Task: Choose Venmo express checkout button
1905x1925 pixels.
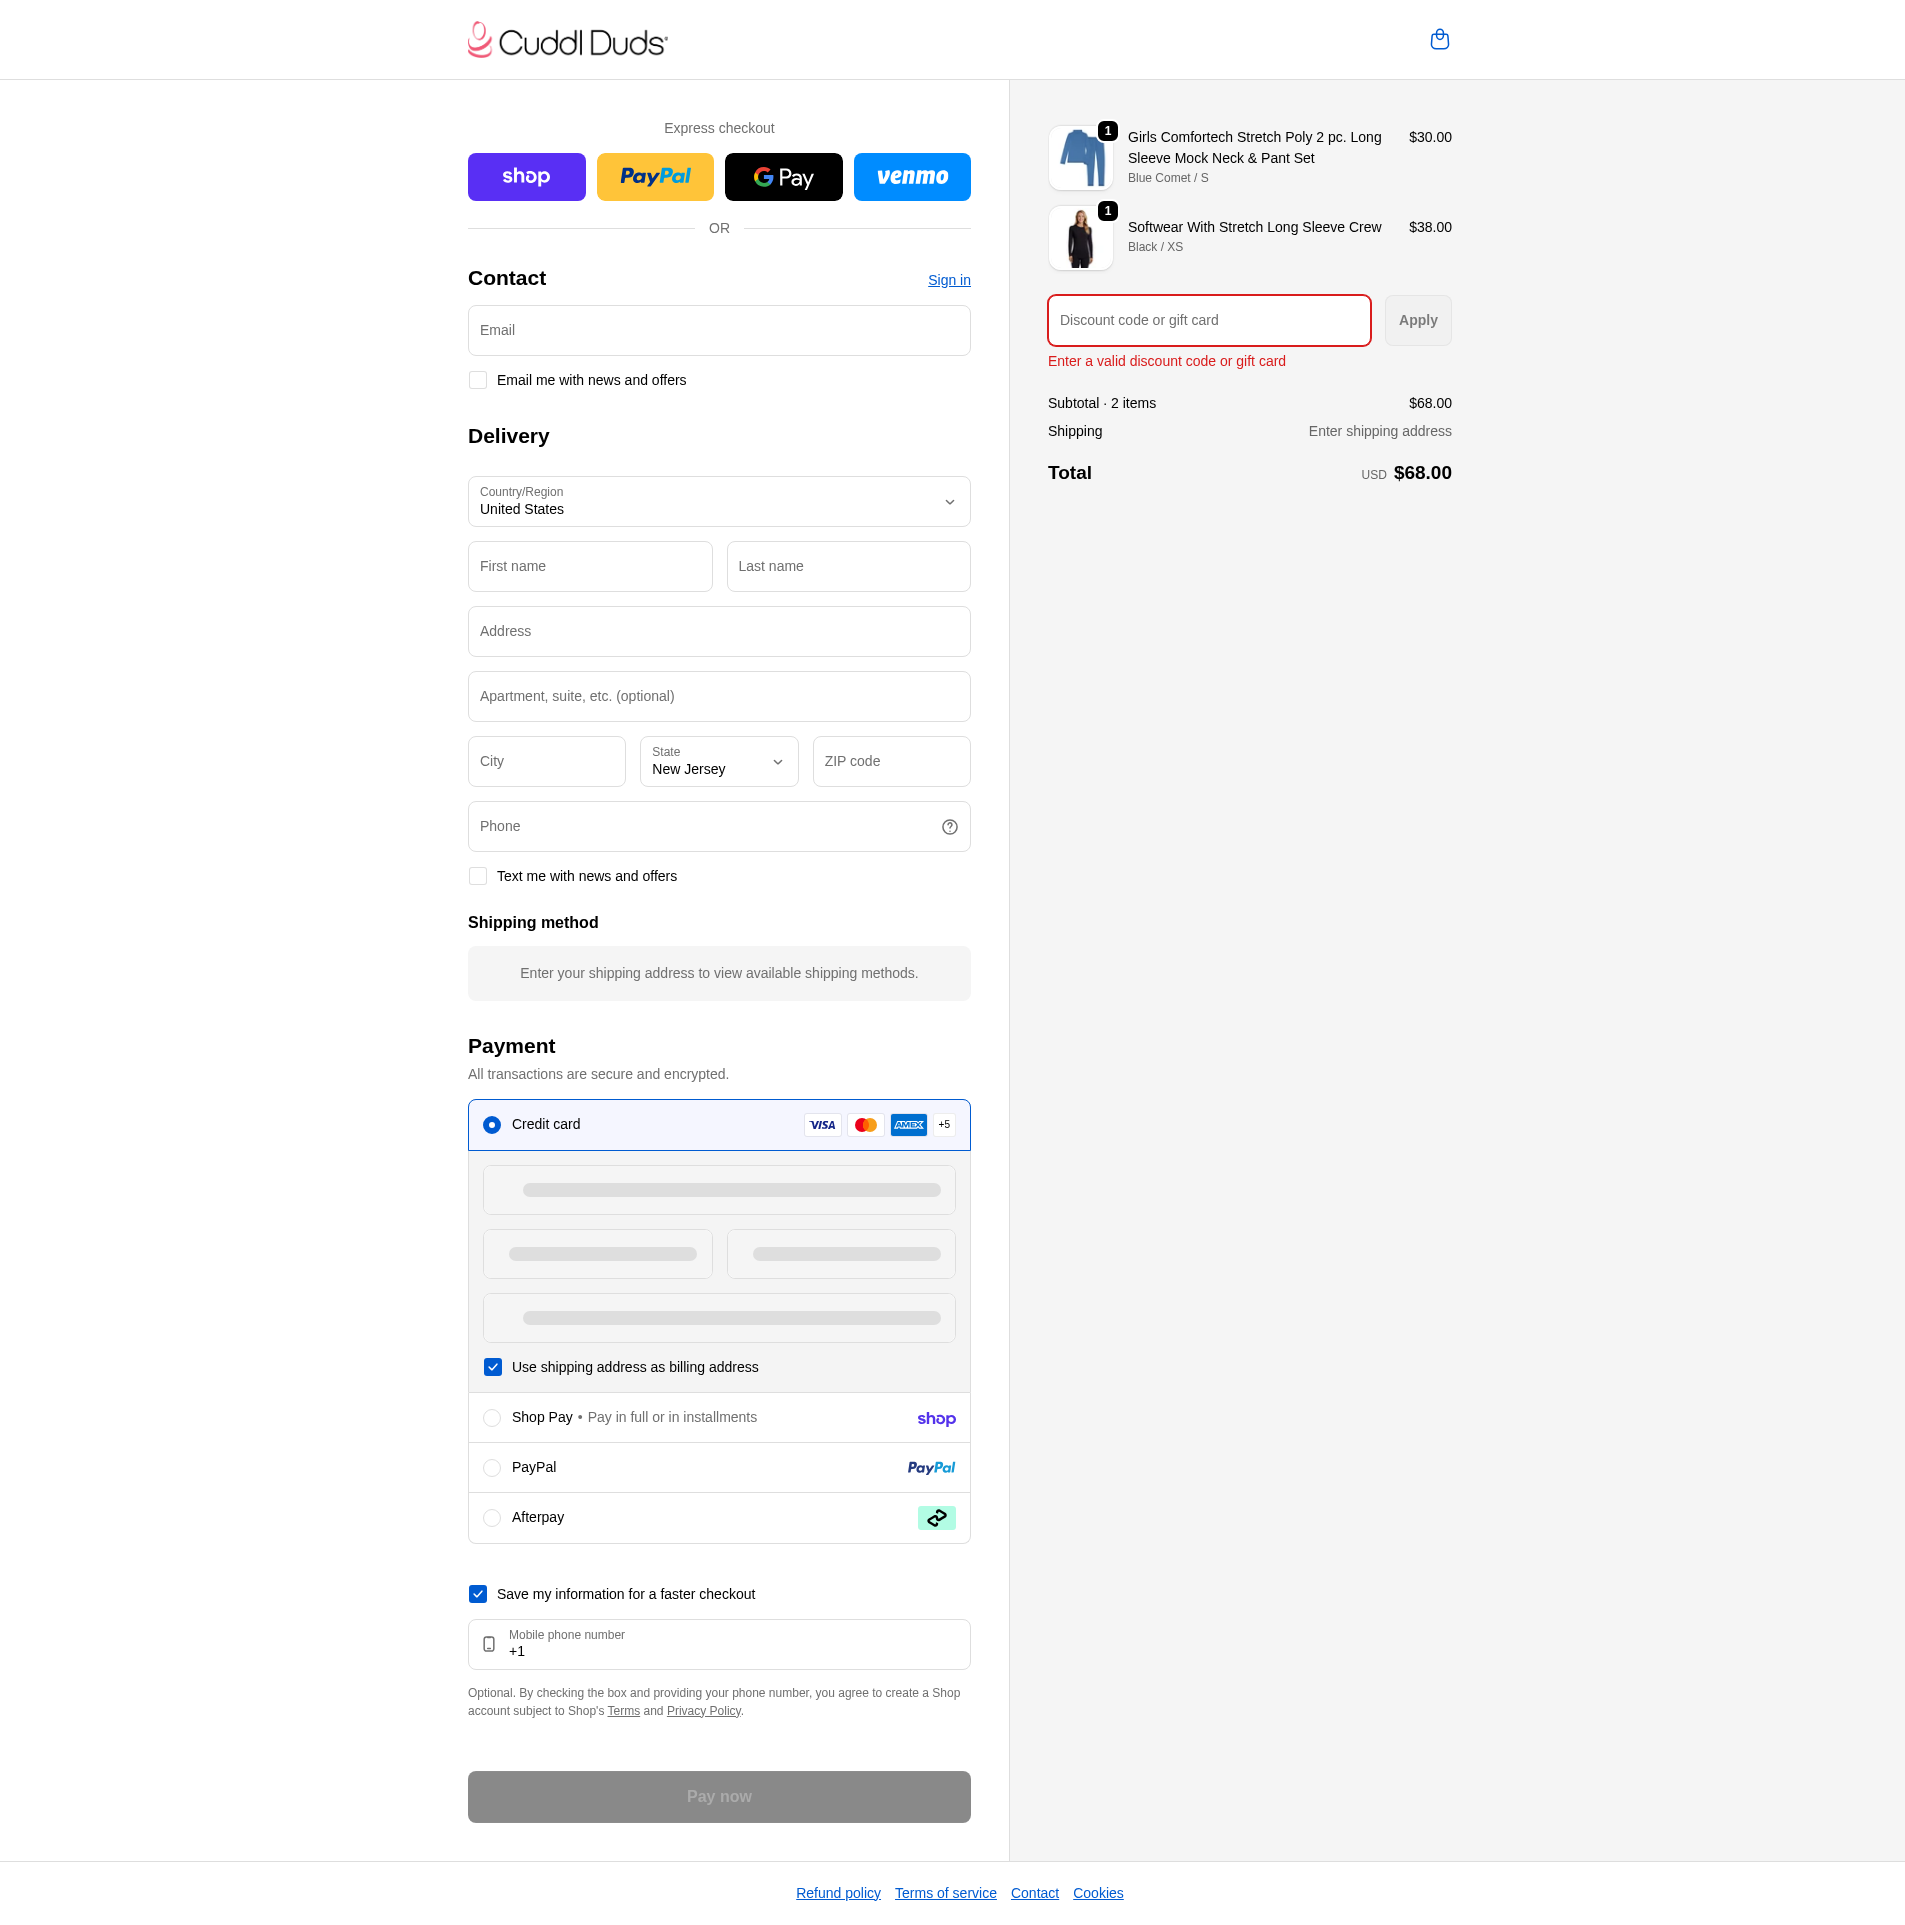Action: tap(911, 177)
